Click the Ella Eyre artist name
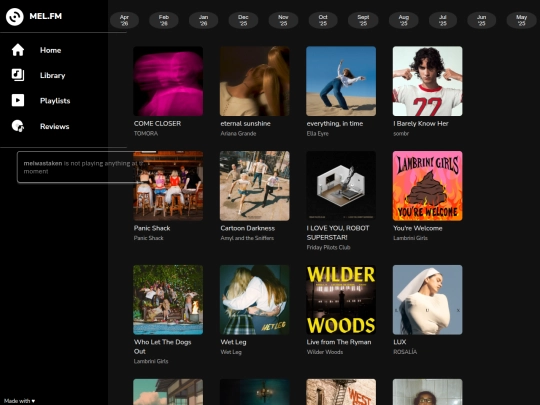Image resolution: width=540 pixels, height=405 pixels. pyautogui.click(x=318, y=133)
